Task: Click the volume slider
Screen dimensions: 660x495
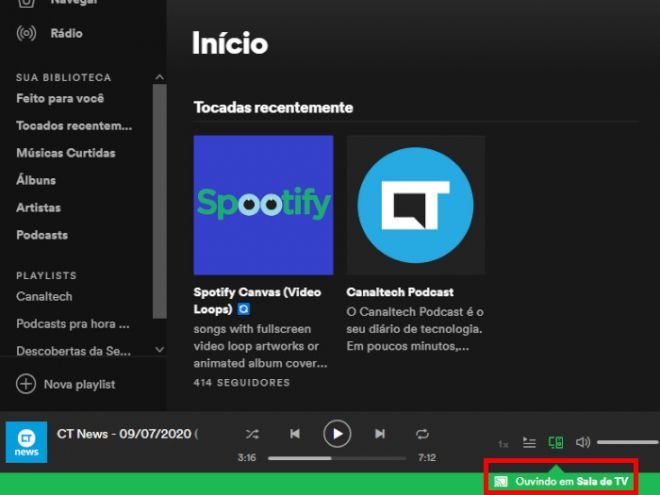Action: (628, 442)
